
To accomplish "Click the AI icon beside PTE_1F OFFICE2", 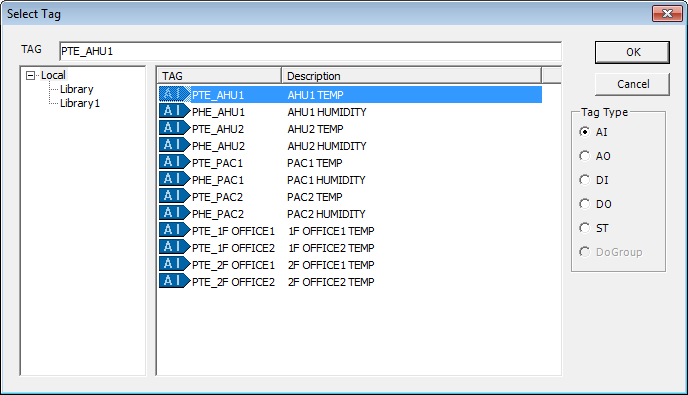I will point(175,247).
